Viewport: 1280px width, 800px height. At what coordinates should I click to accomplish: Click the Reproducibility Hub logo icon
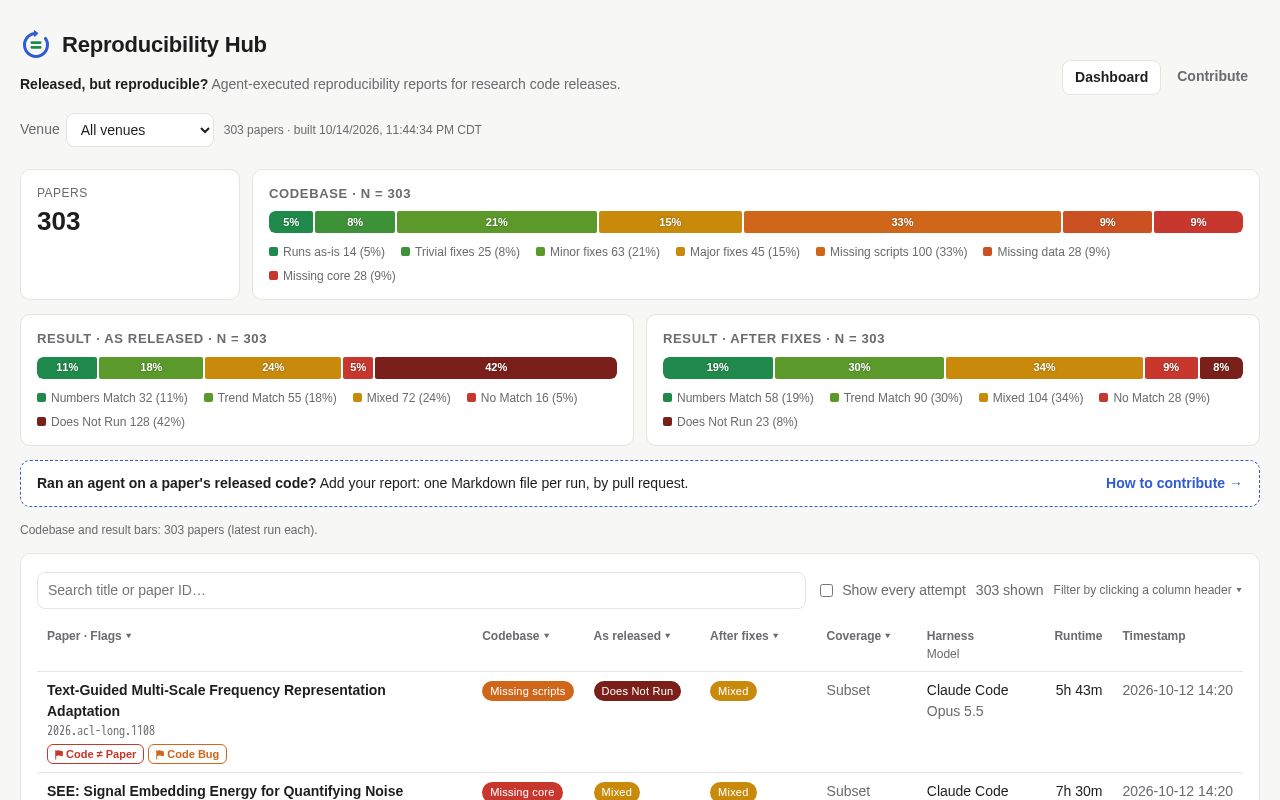pos(36,45)
